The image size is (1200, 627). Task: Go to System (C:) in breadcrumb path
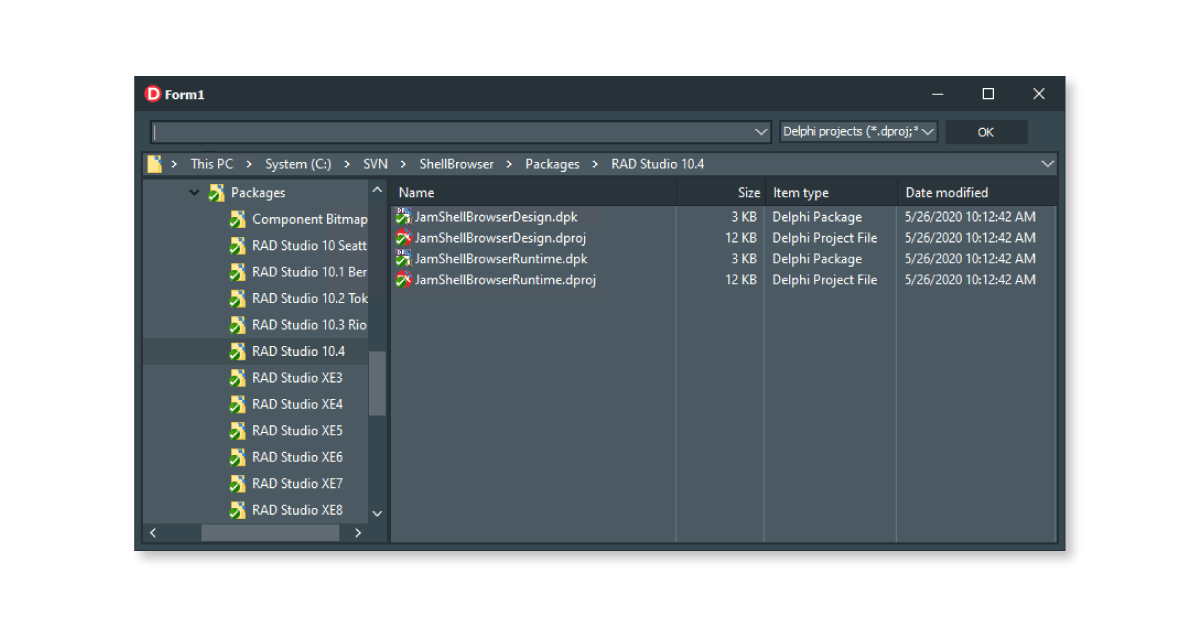tap(298, 164)
